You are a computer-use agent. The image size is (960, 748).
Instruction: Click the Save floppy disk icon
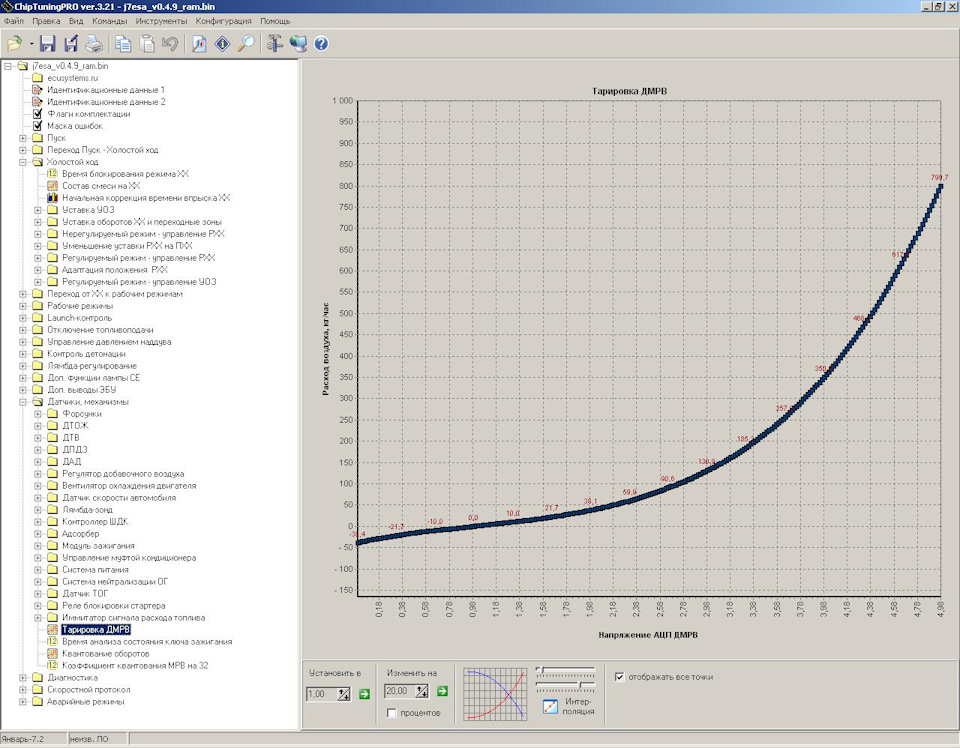pyautogui.click(x=49, y=44)
